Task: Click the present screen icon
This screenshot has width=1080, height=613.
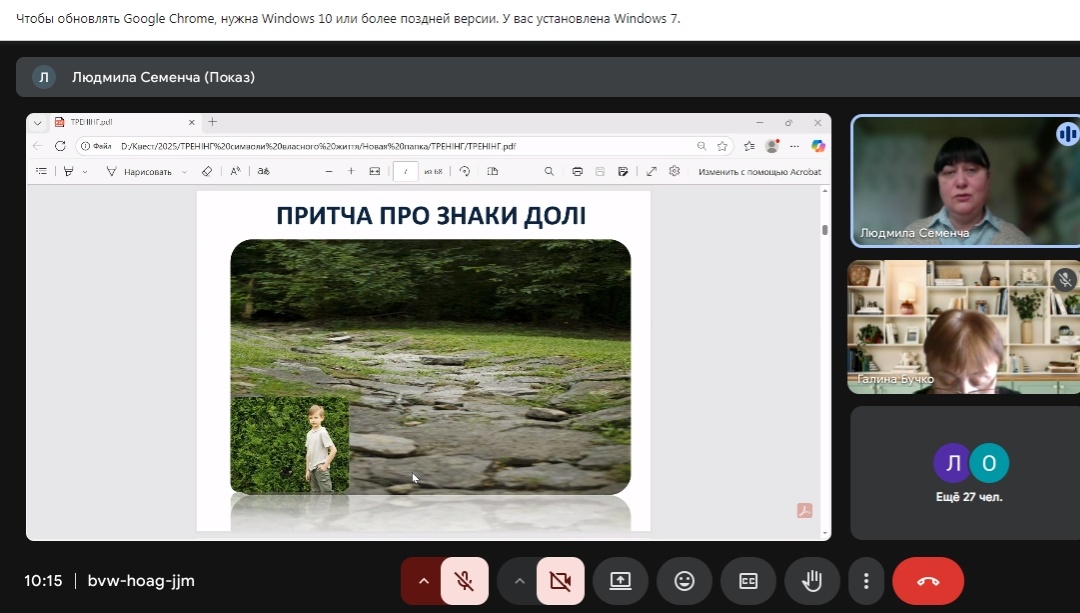Action: (x=620, y=580)
